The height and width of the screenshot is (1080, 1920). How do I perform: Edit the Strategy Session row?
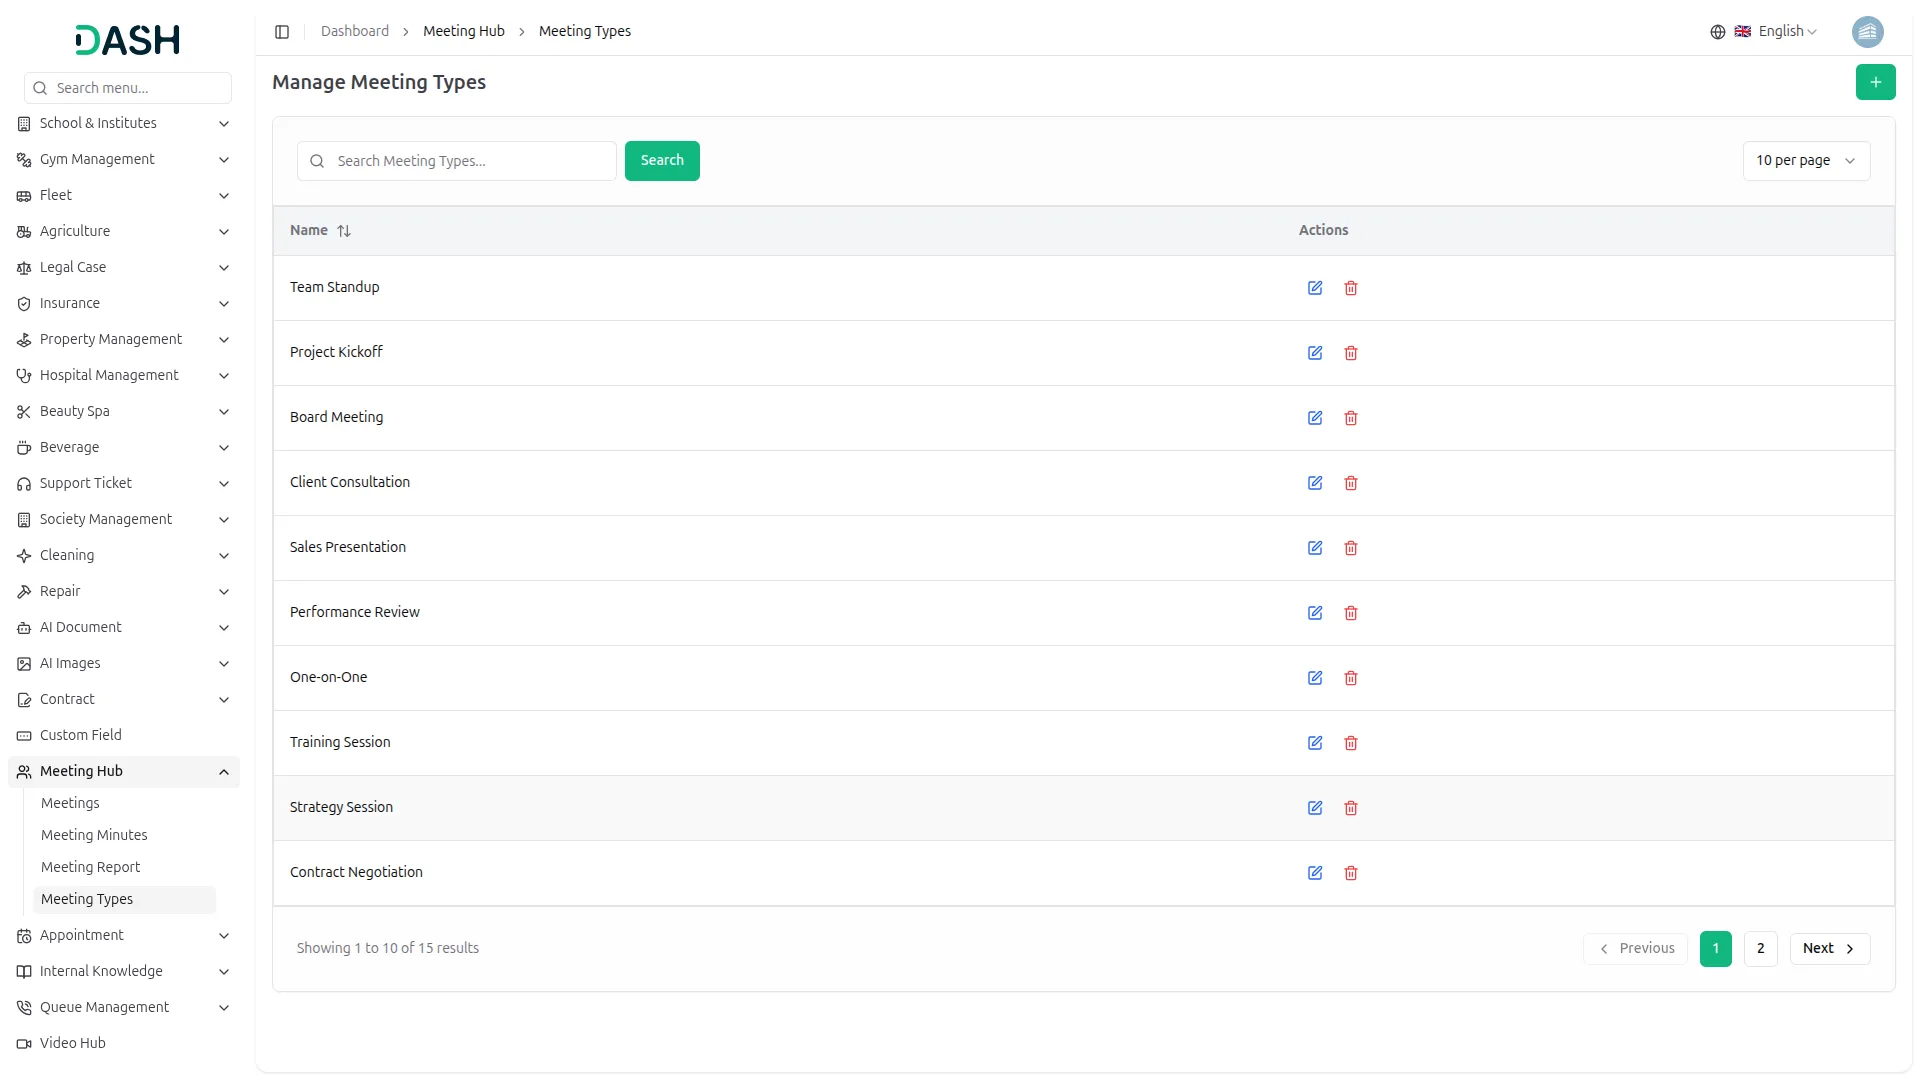click(x=1315, y=808)
